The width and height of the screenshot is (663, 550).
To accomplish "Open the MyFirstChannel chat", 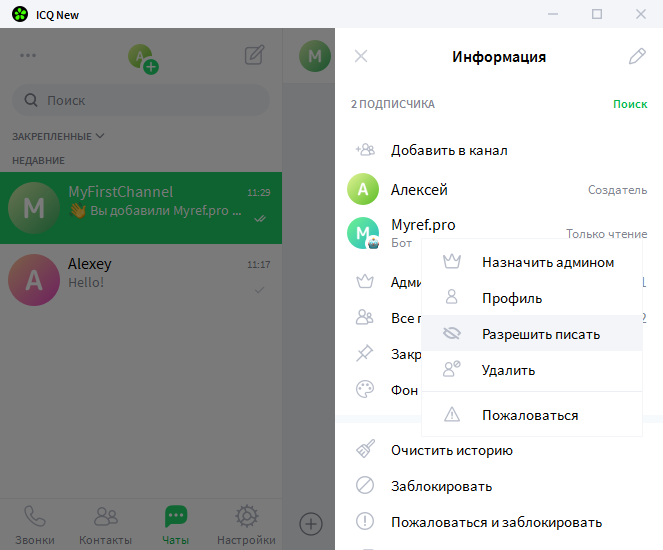I will (141, 208).
